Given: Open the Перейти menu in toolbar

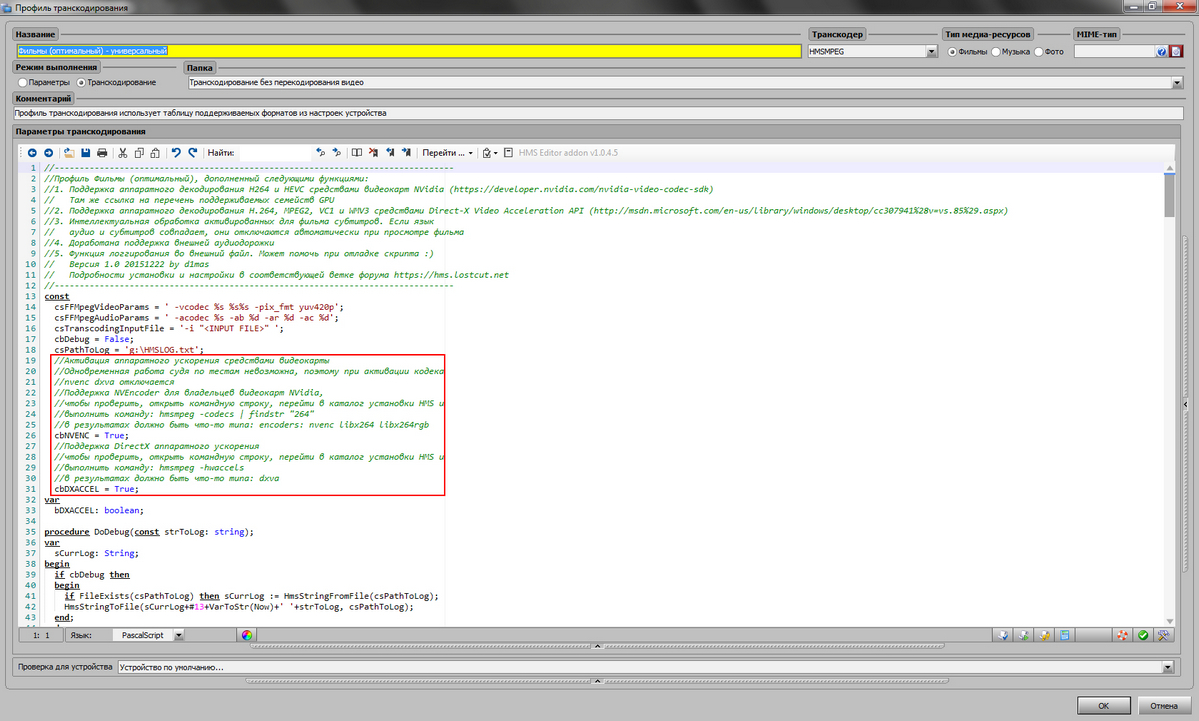Looking at the screenshot, I should point(446,153).
